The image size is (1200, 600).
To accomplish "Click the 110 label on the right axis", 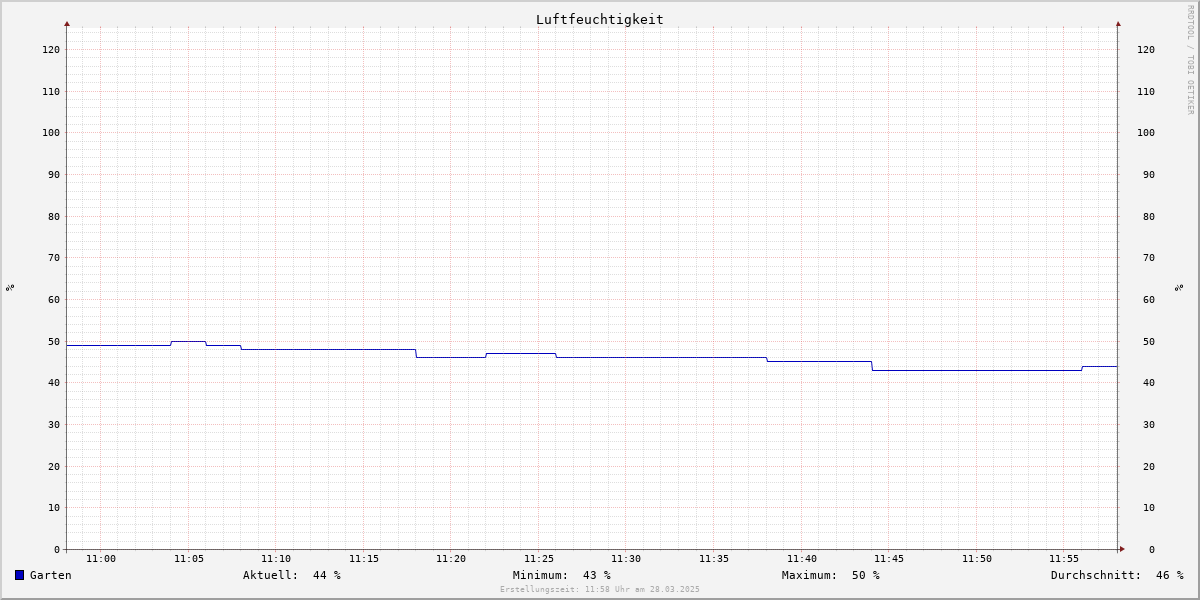I will (x=1146, y=91).
